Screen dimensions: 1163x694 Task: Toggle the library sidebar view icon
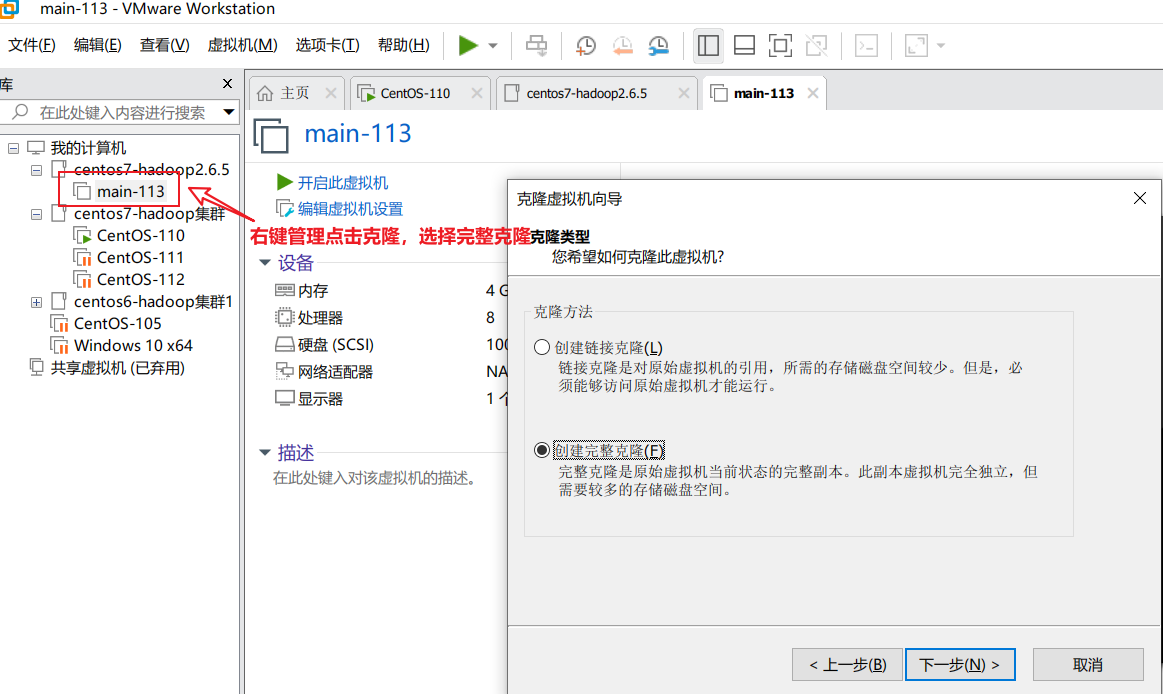[708, 46]
